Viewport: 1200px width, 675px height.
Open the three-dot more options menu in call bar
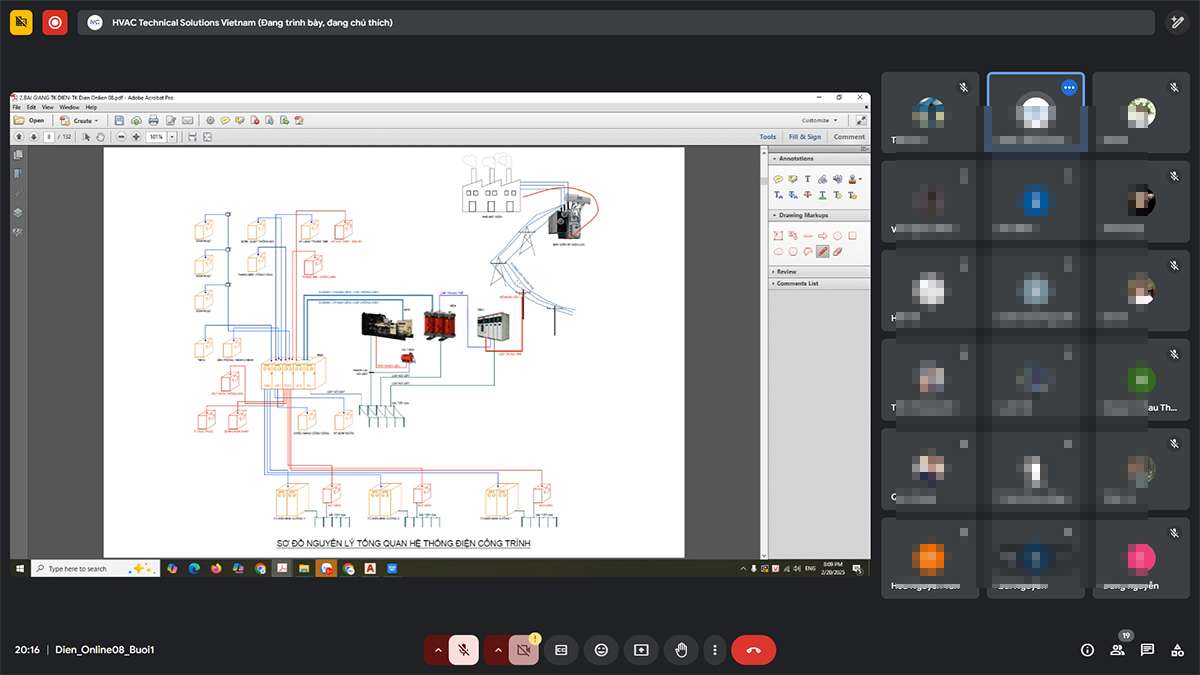pos(715,650)
